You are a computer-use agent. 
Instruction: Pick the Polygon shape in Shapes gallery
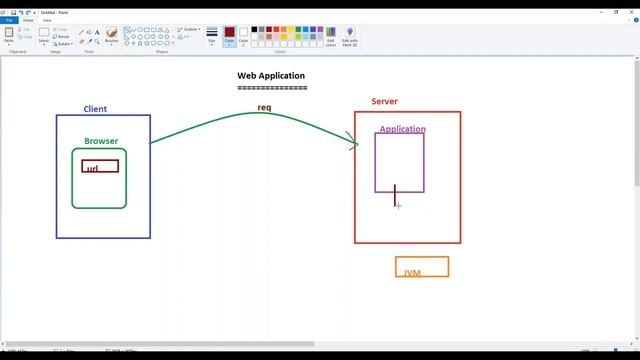coord(160,30)
